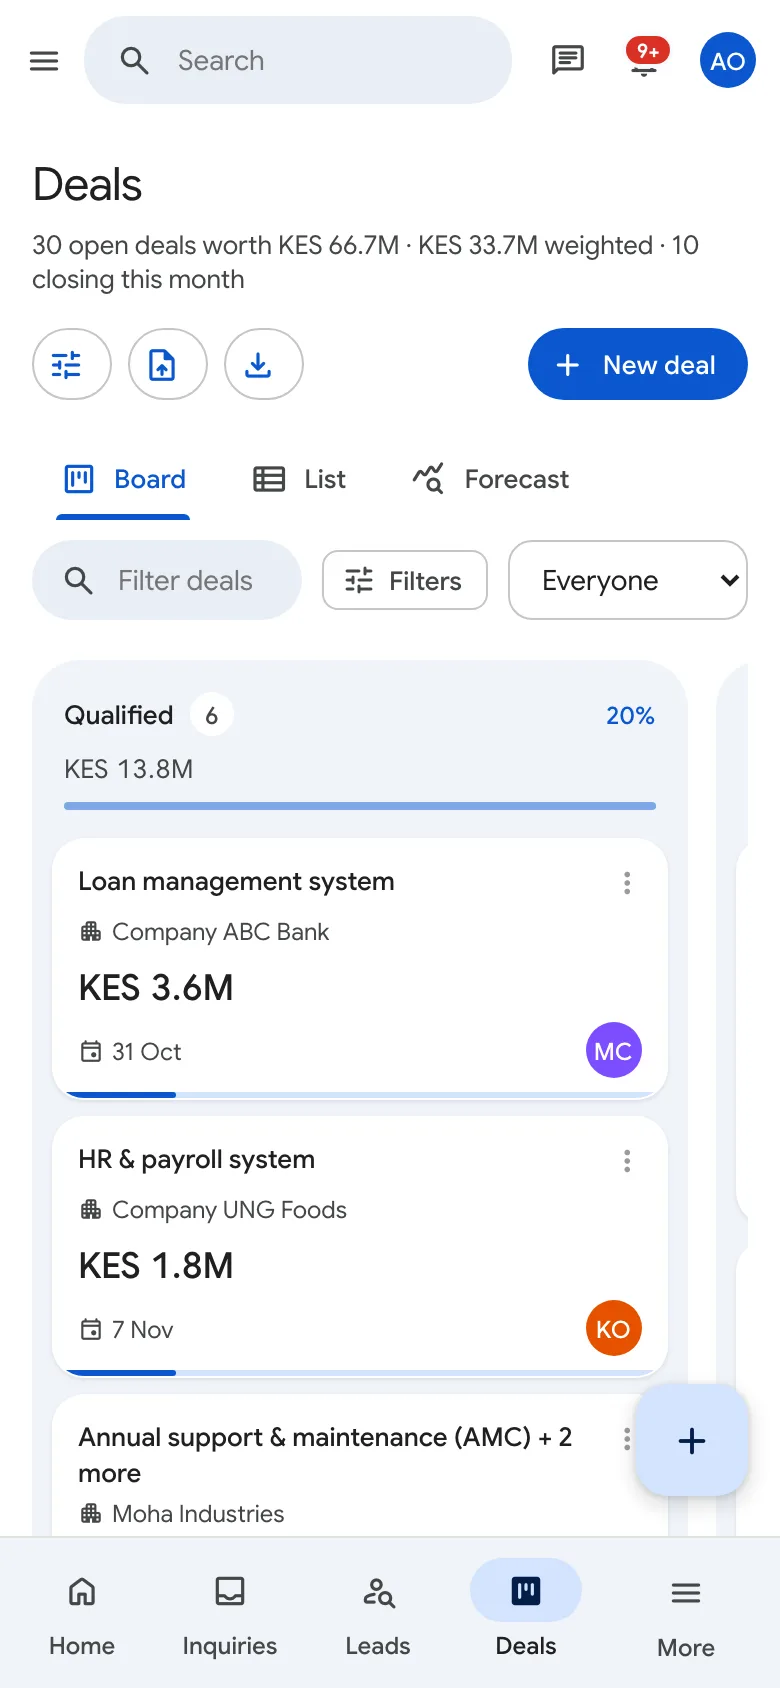The height and width of the screenshot is (1688, 780).
Task: Click building icon beside Moha Industries
Action: tap(91, 1514)
